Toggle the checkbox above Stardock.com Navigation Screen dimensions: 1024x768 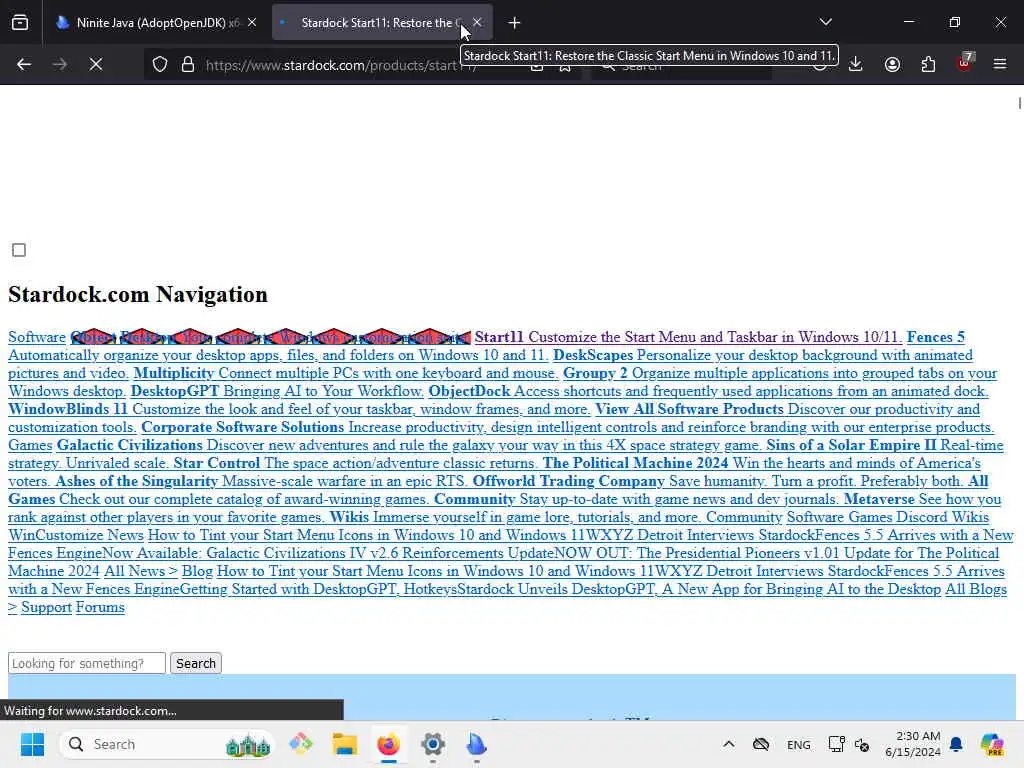(x=19, y=250)
